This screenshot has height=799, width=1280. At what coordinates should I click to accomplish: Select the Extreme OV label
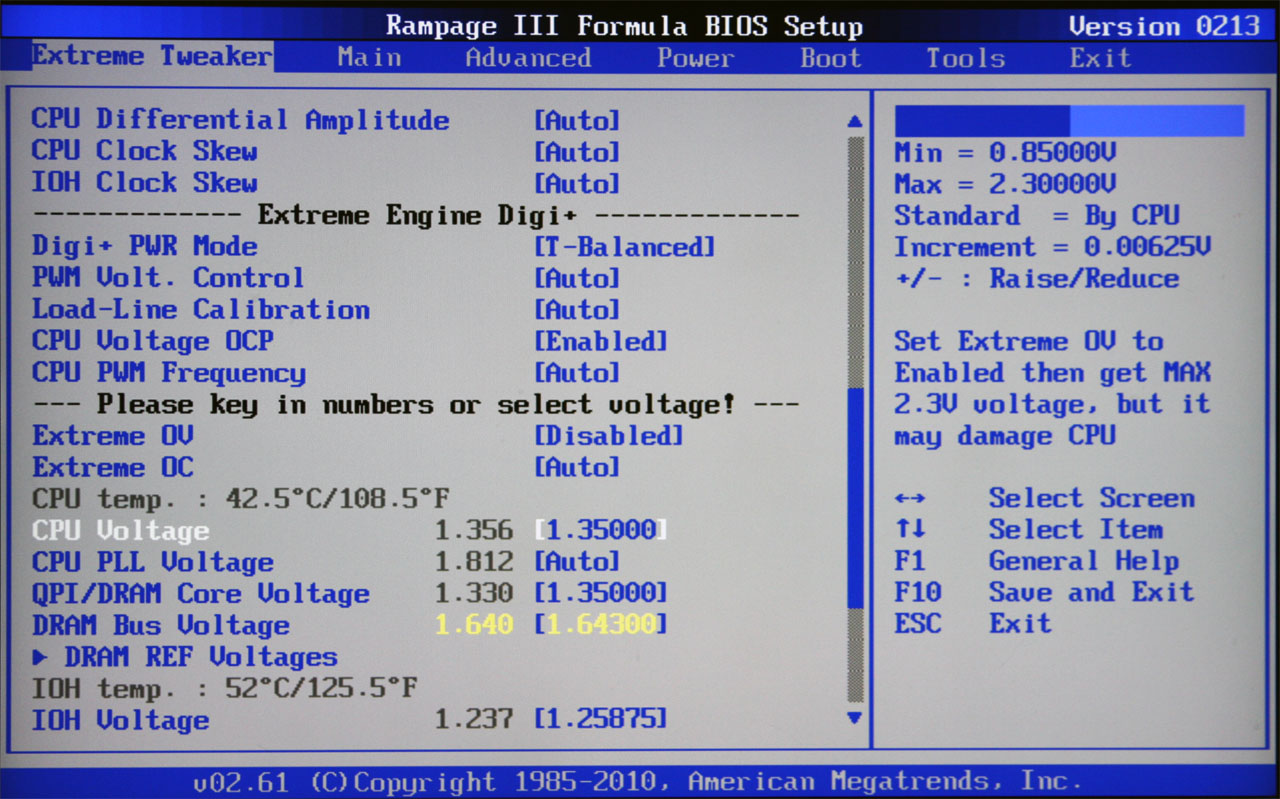[x=112, y=436]
